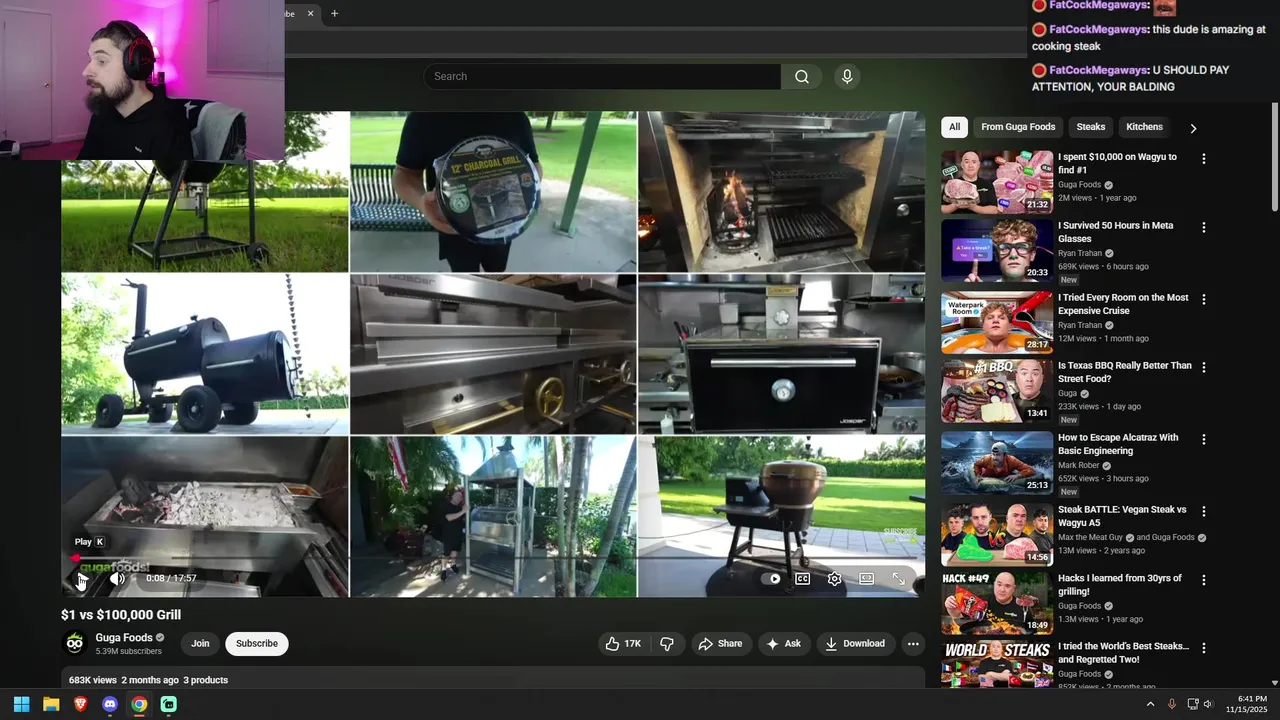
Task: Open Guga Foods channel name link
Action: tap(124, 638)
